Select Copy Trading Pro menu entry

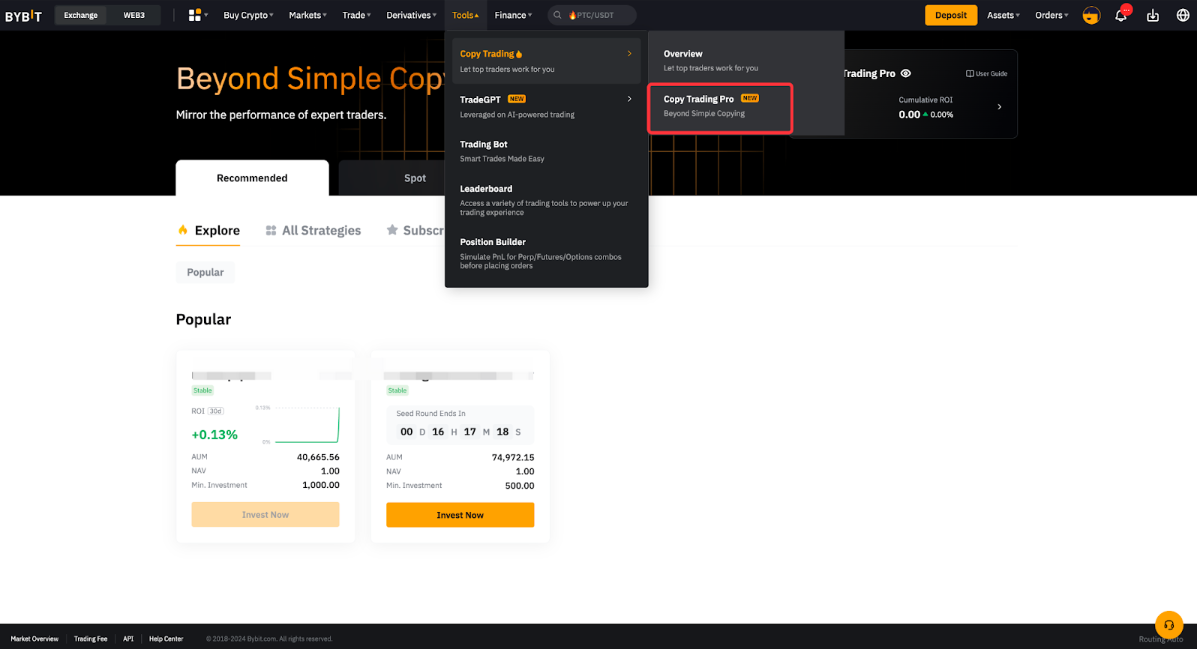click(x=720, y=106)
